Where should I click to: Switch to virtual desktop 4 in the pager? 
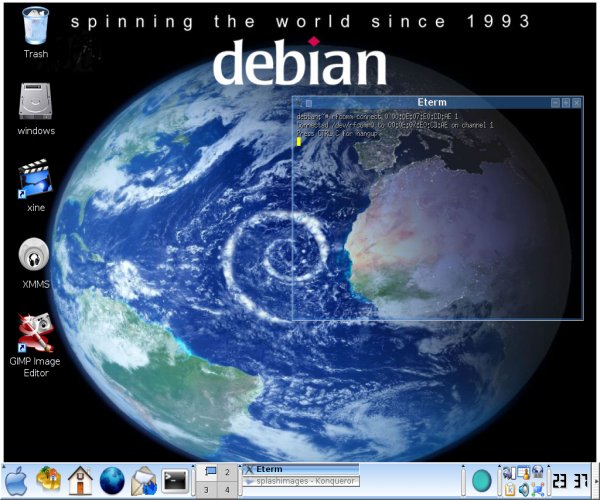click(x=227, y=490)
